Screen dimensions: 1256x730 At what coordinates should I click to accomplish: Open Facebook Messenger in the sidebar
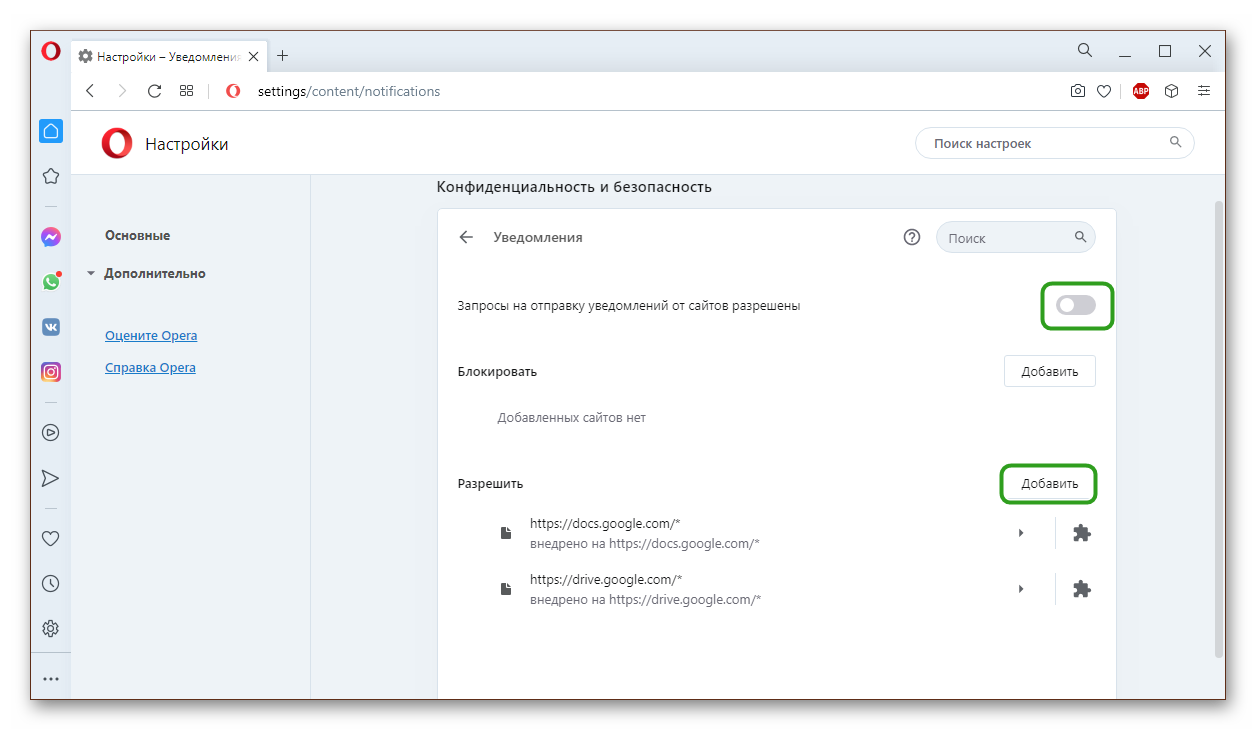[x=51, y=237]
